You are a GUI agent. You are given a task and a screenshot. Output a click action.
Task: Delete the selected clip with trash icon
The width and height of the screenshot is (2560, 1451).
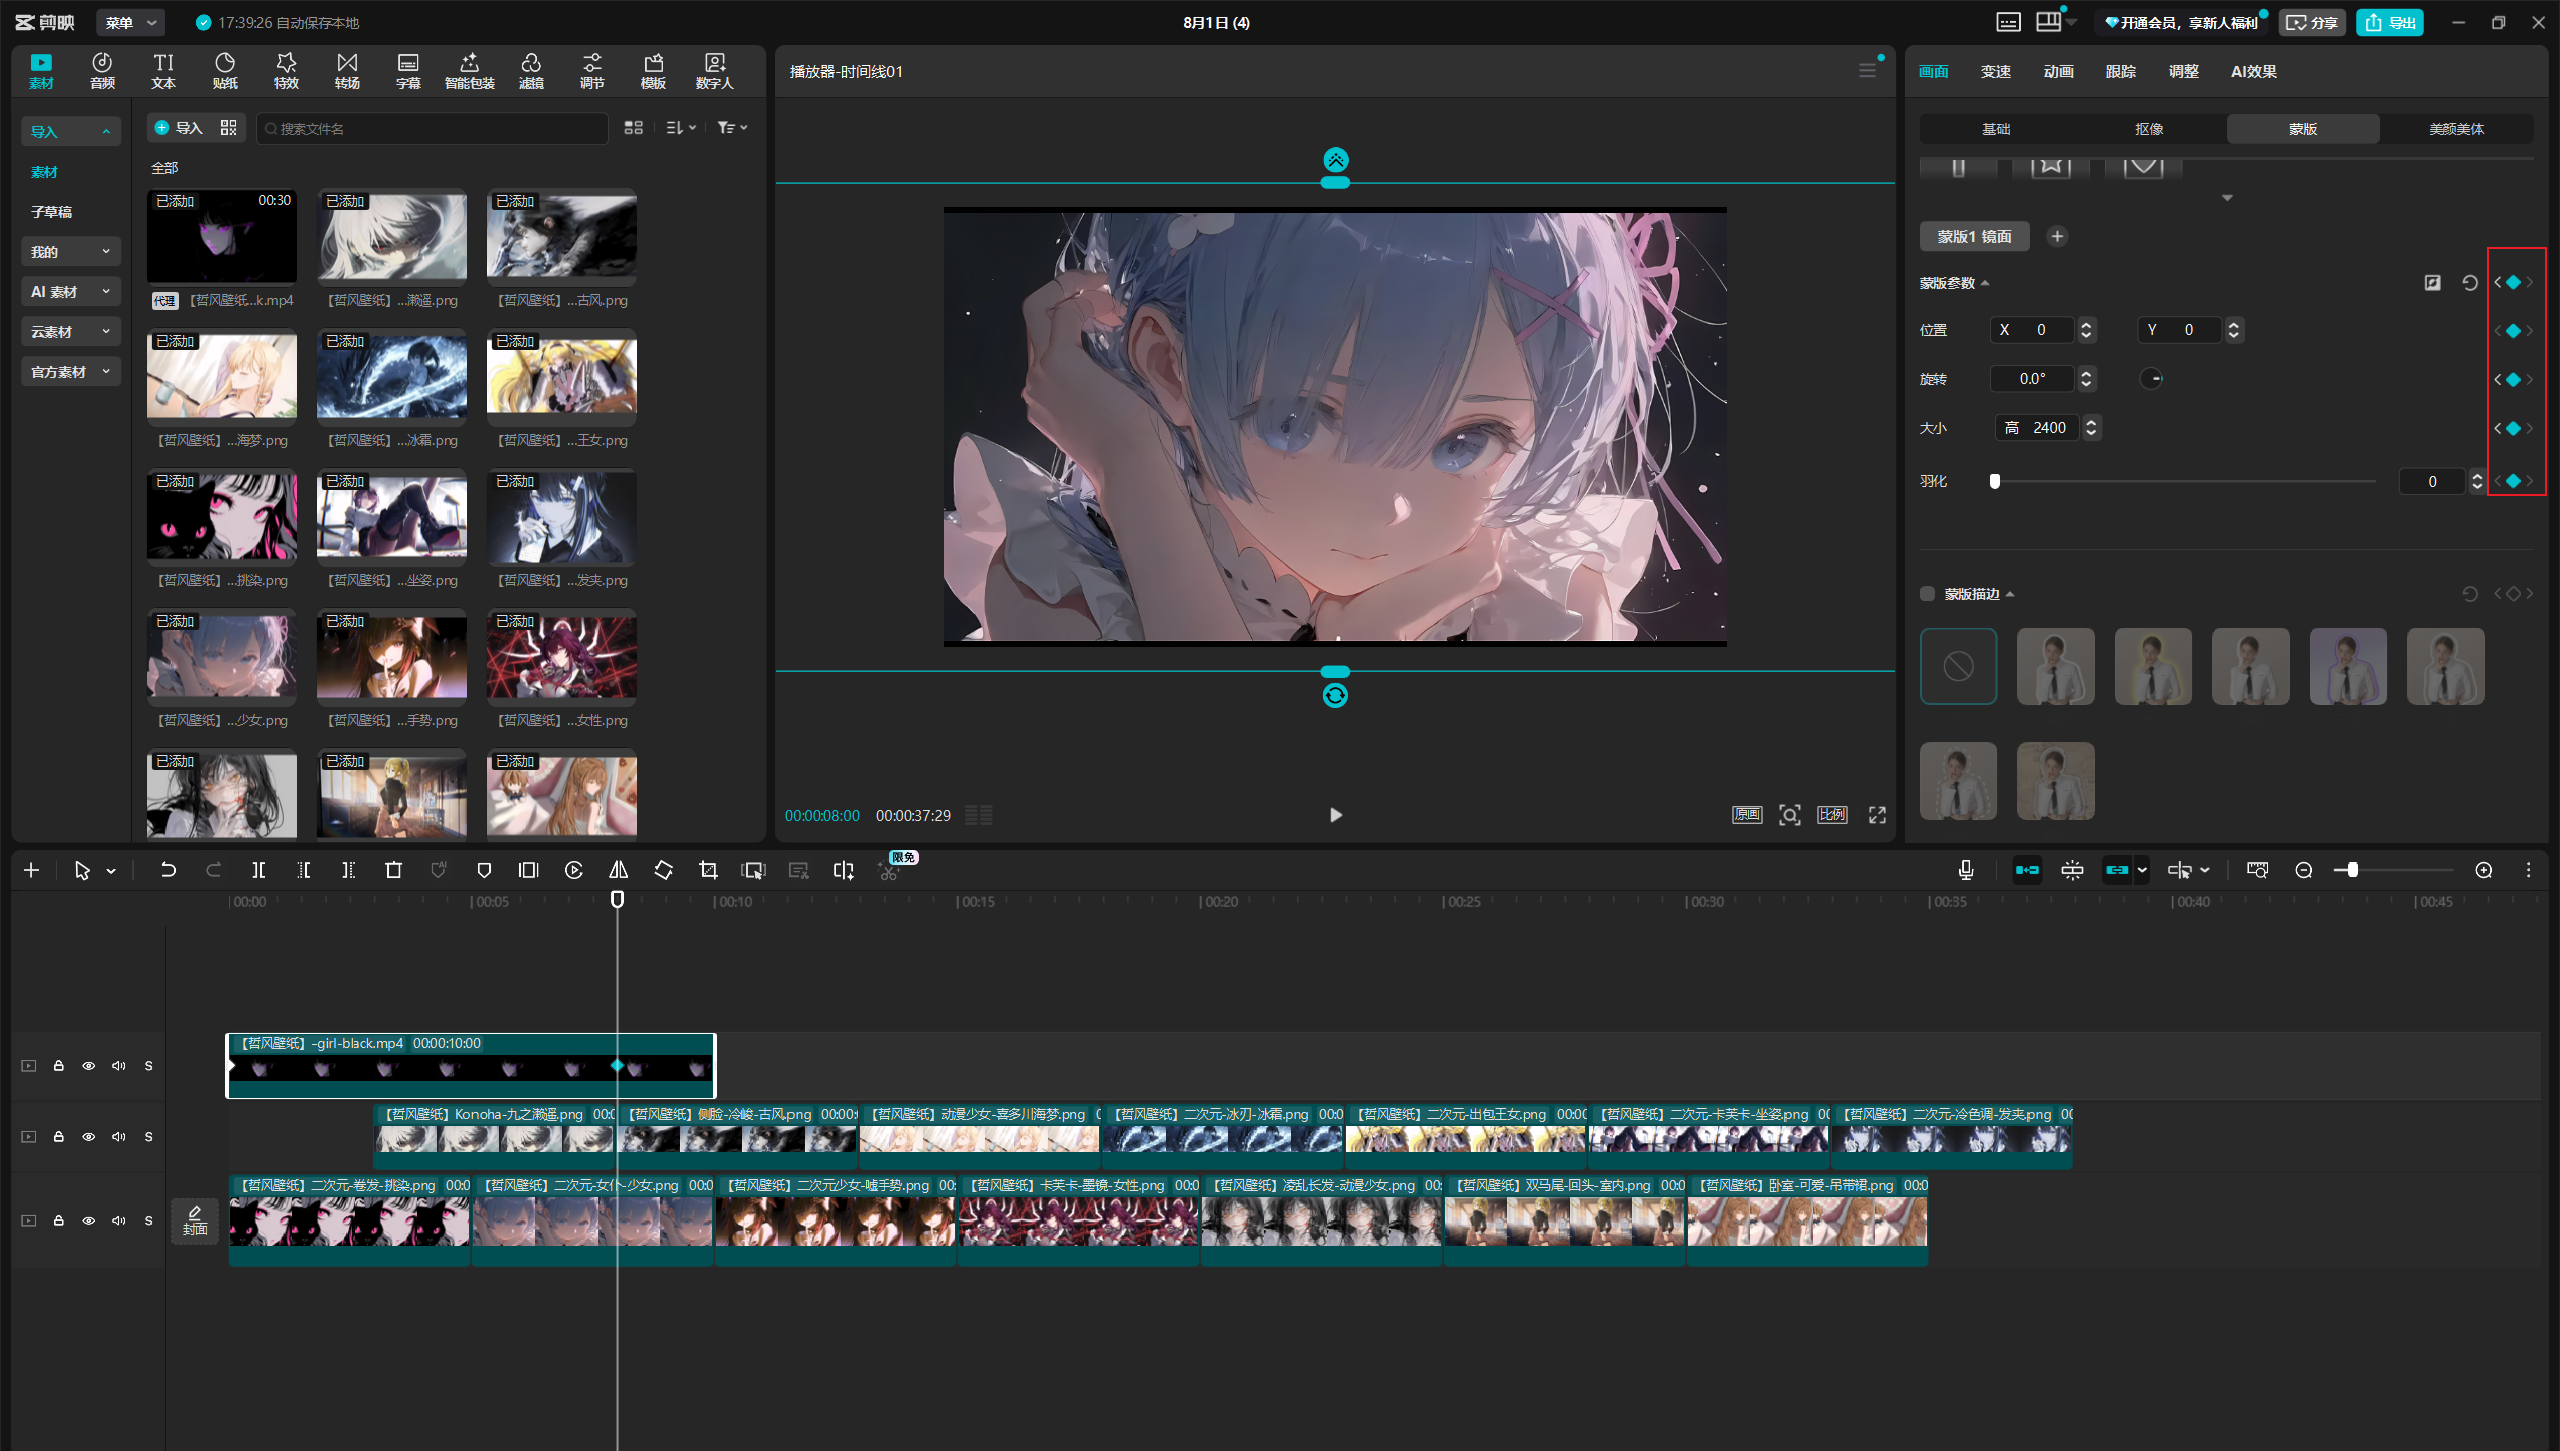393,870
